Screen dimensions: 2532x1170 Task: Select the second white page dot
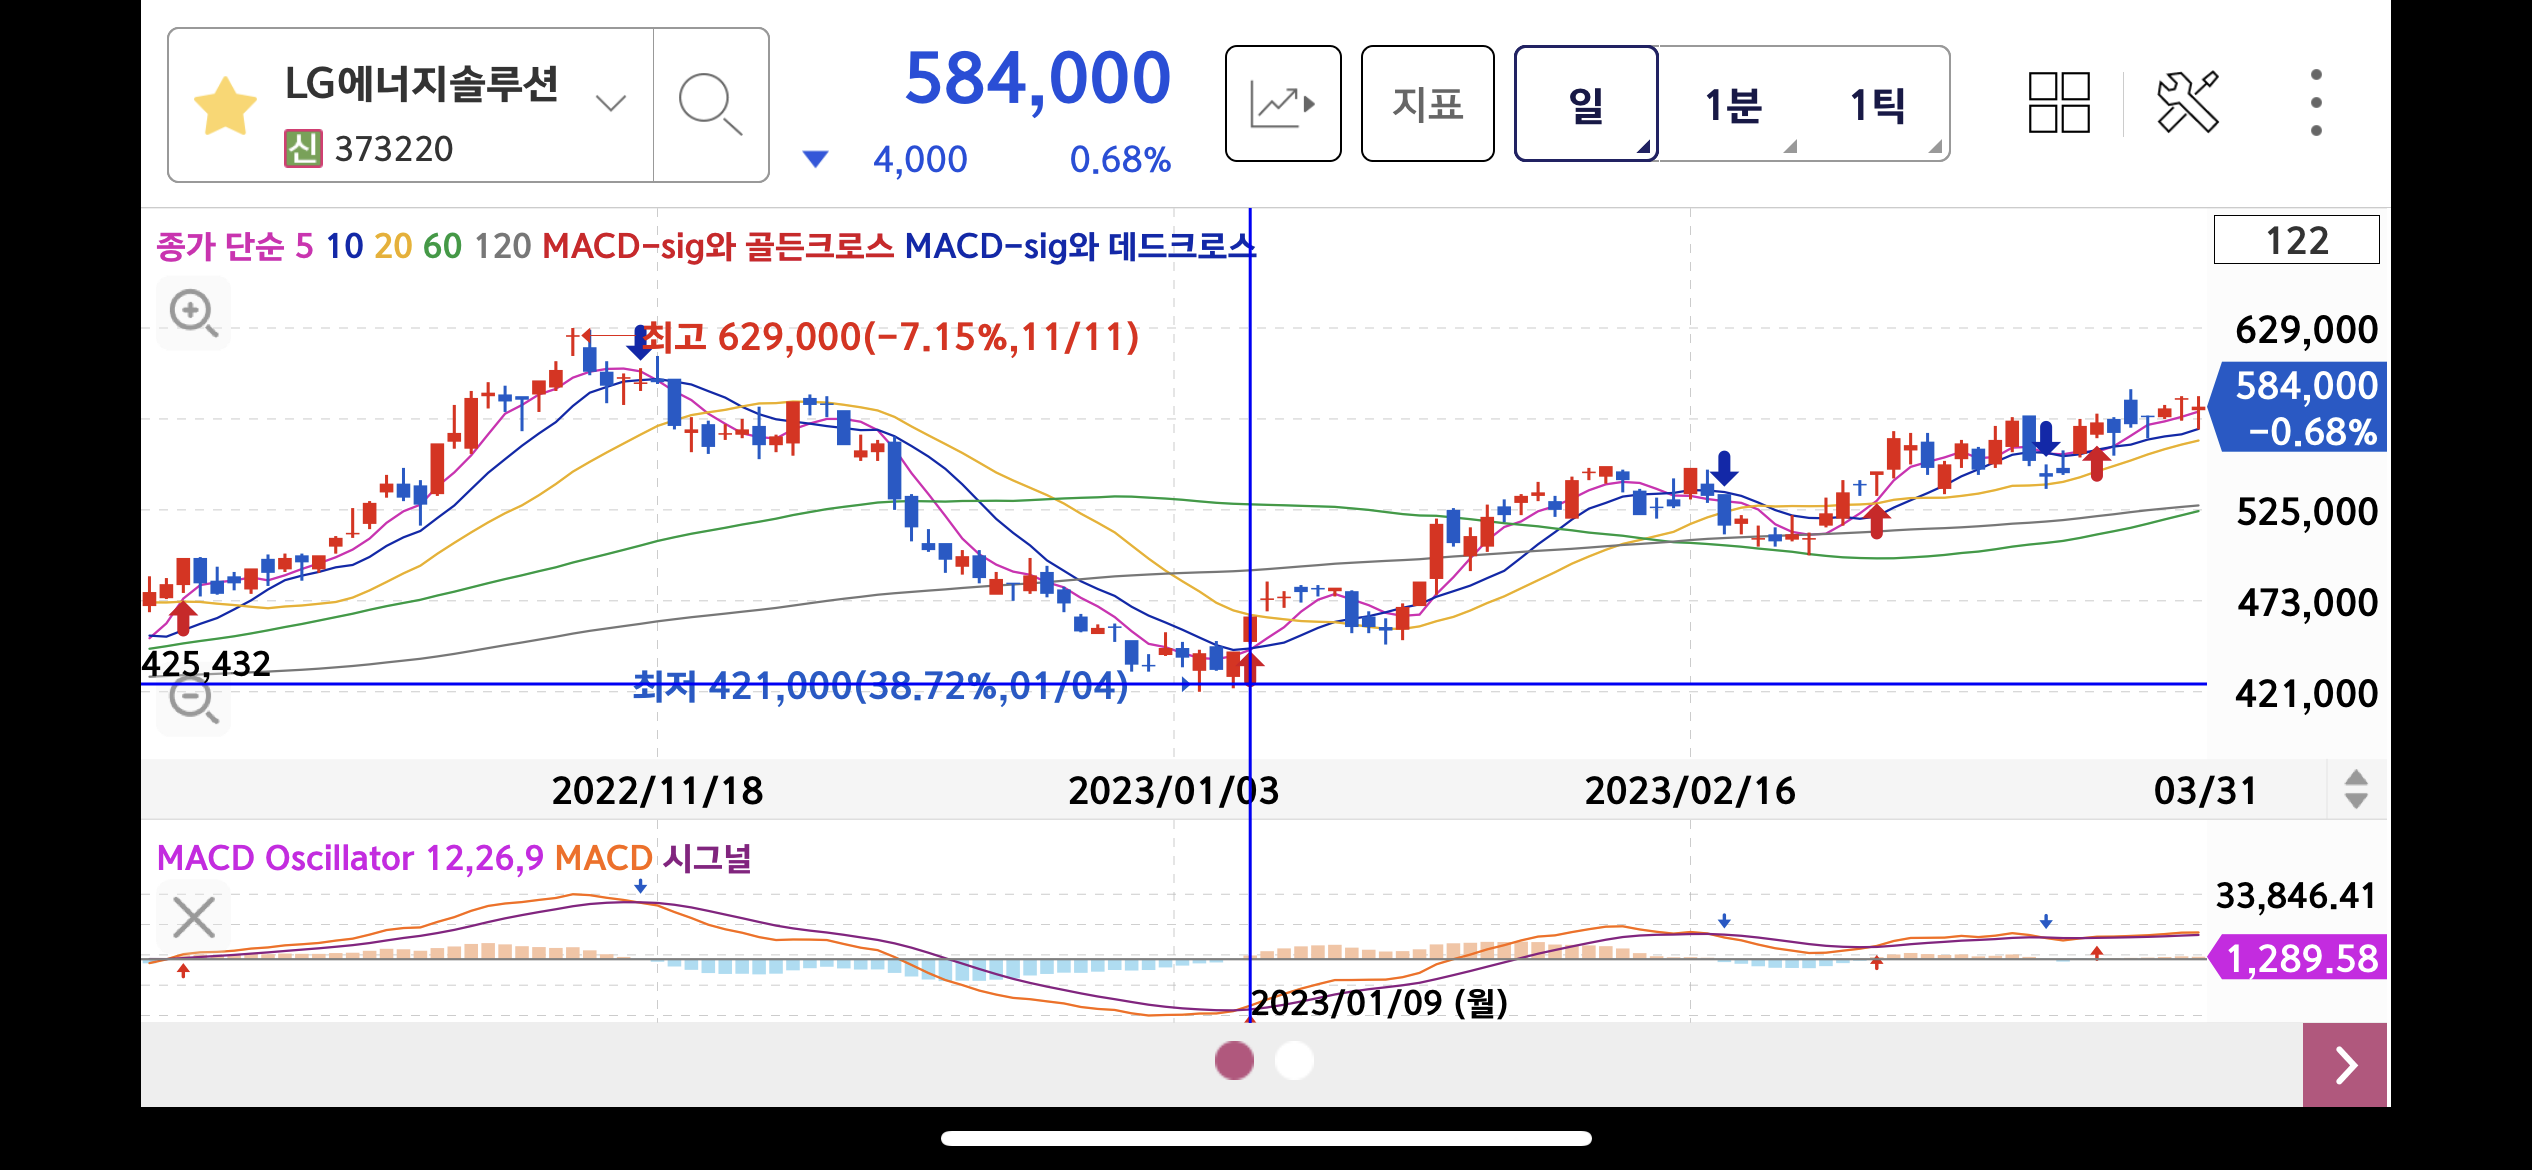(1294, 1061)
